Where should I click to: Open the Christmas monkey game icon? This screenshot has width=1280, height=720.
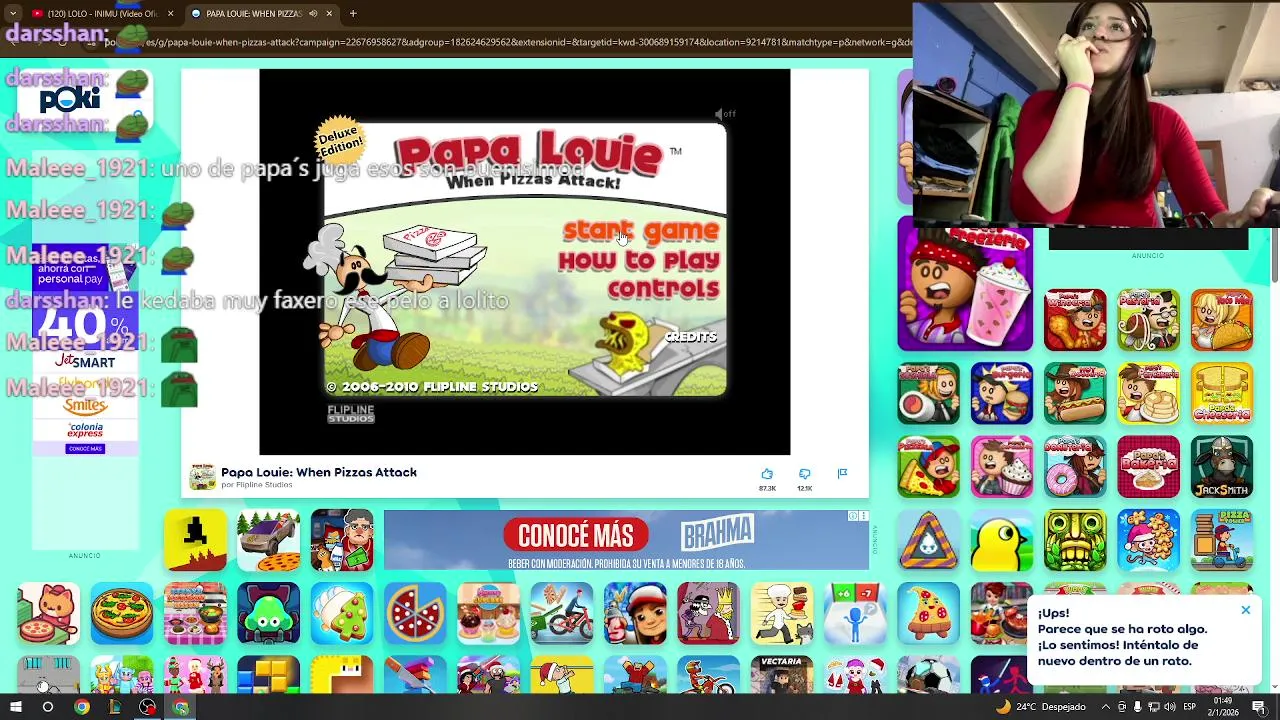pos(1148,540)
